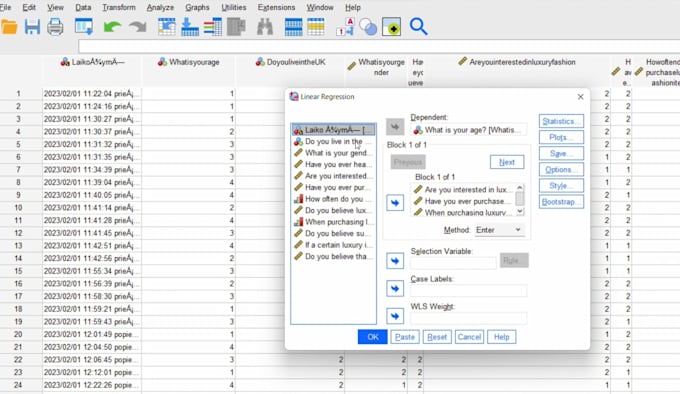
Task: Click the arrow button for Independents block
Action: click(395, 202)
